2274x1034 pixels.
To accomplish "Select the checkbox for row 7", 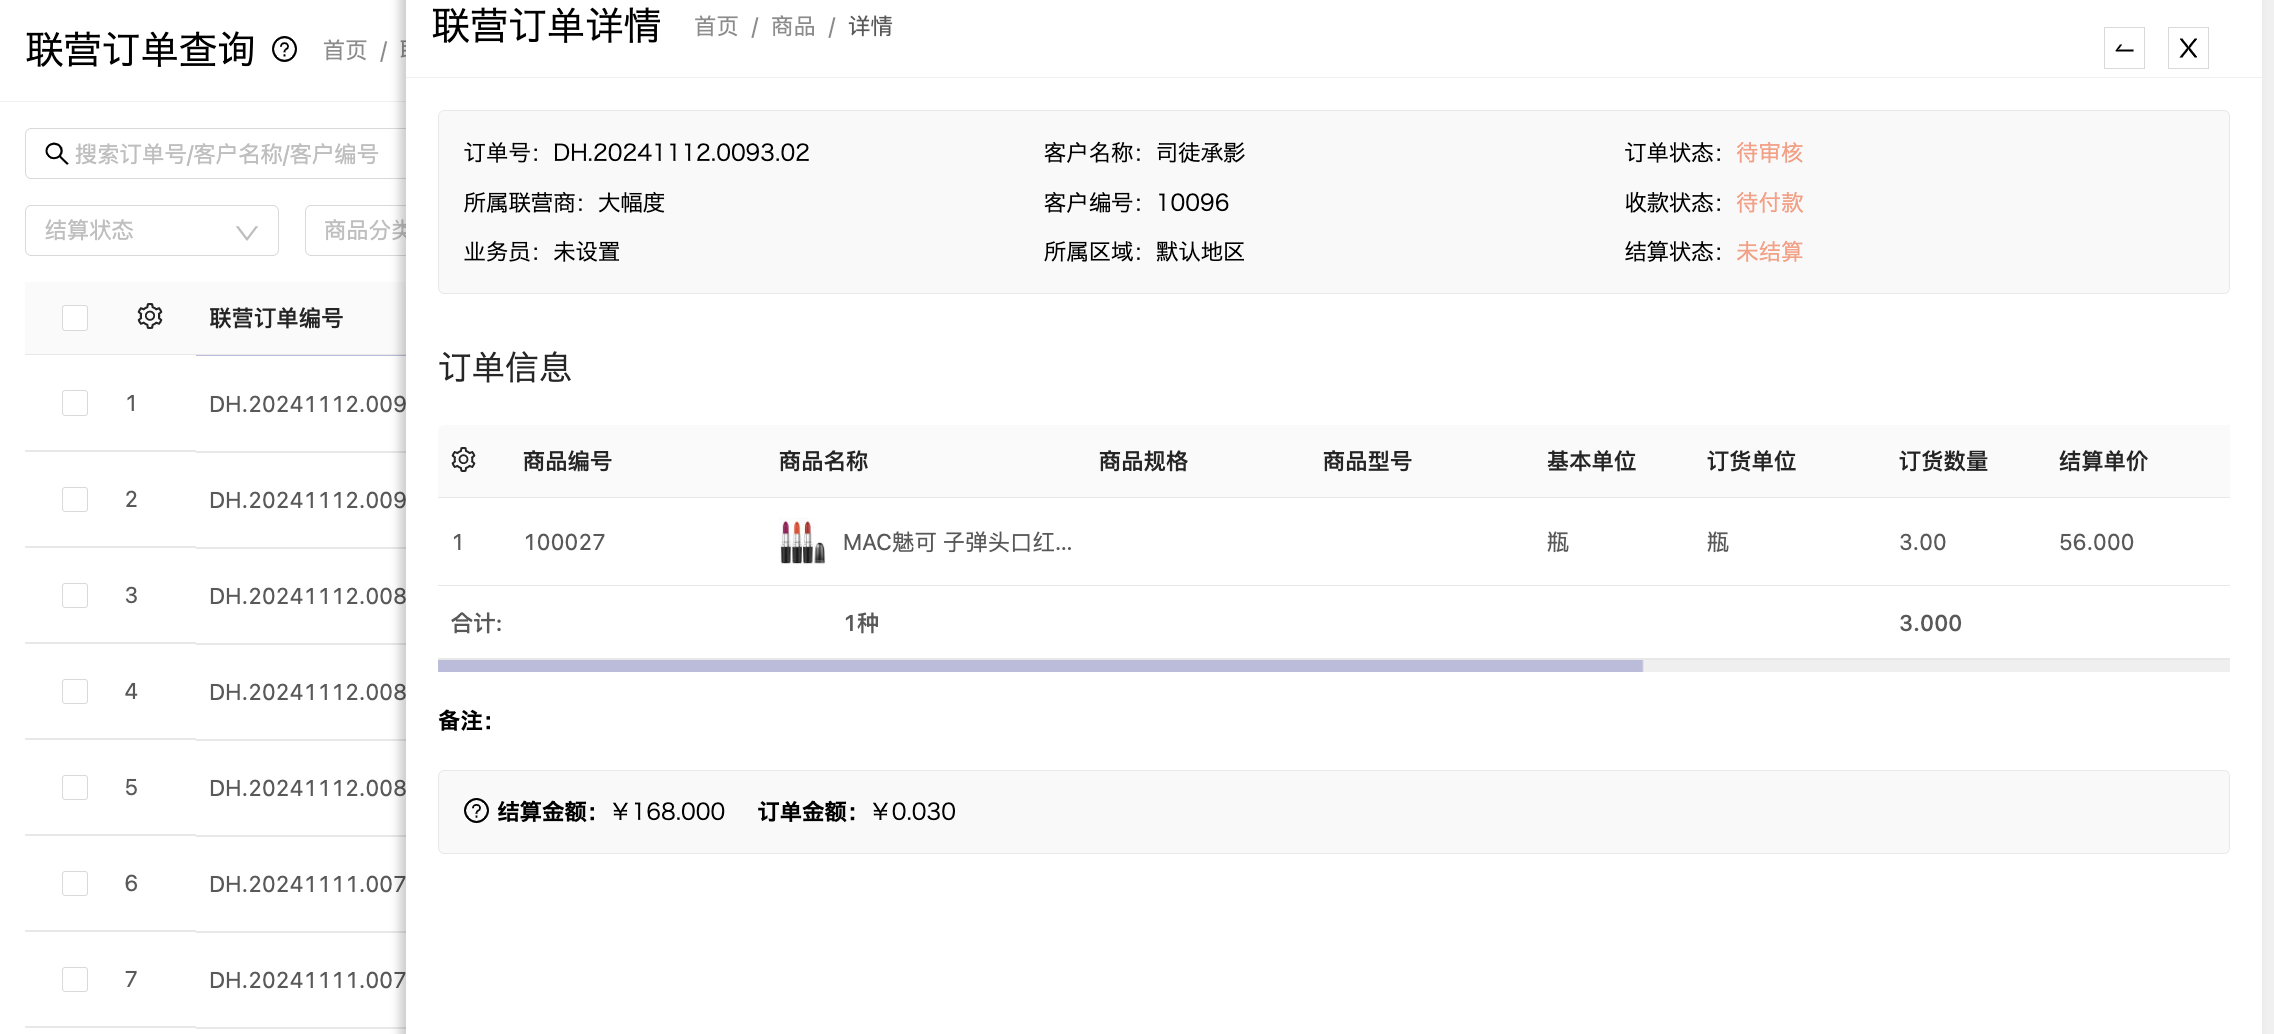I will [x=75, y=979].
